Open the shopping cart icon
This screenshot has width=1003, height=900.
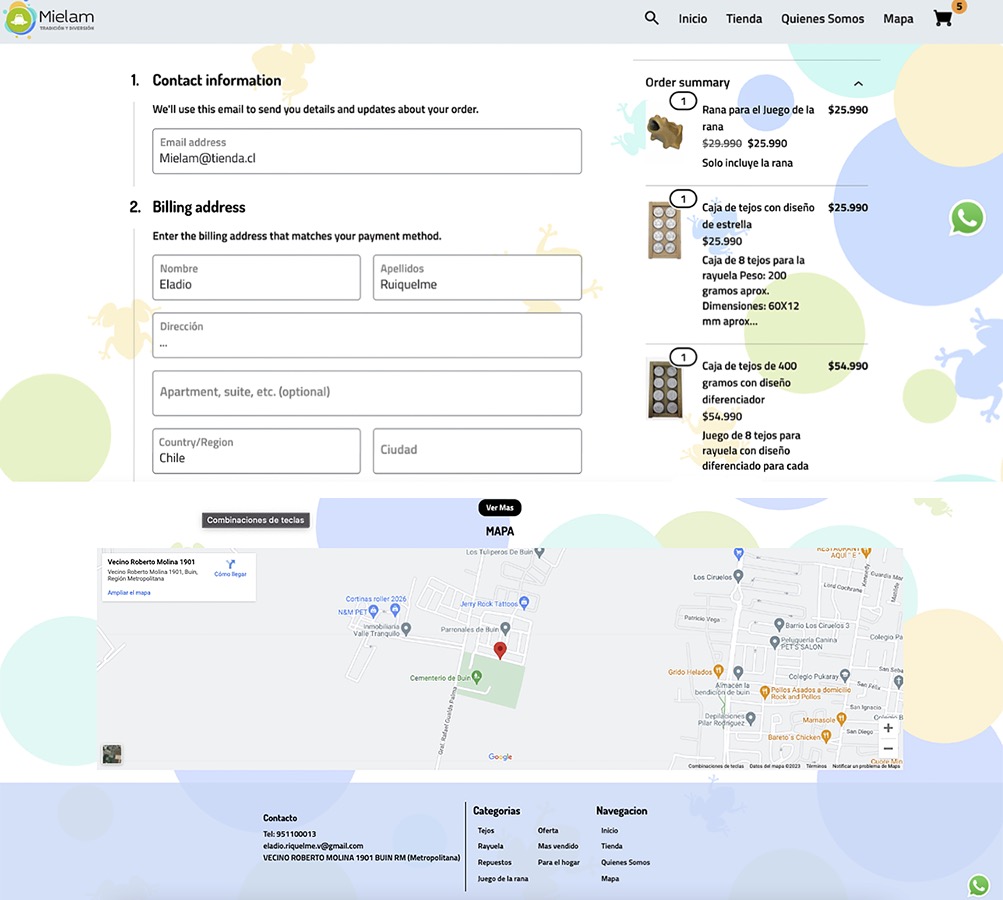[943, 18]
